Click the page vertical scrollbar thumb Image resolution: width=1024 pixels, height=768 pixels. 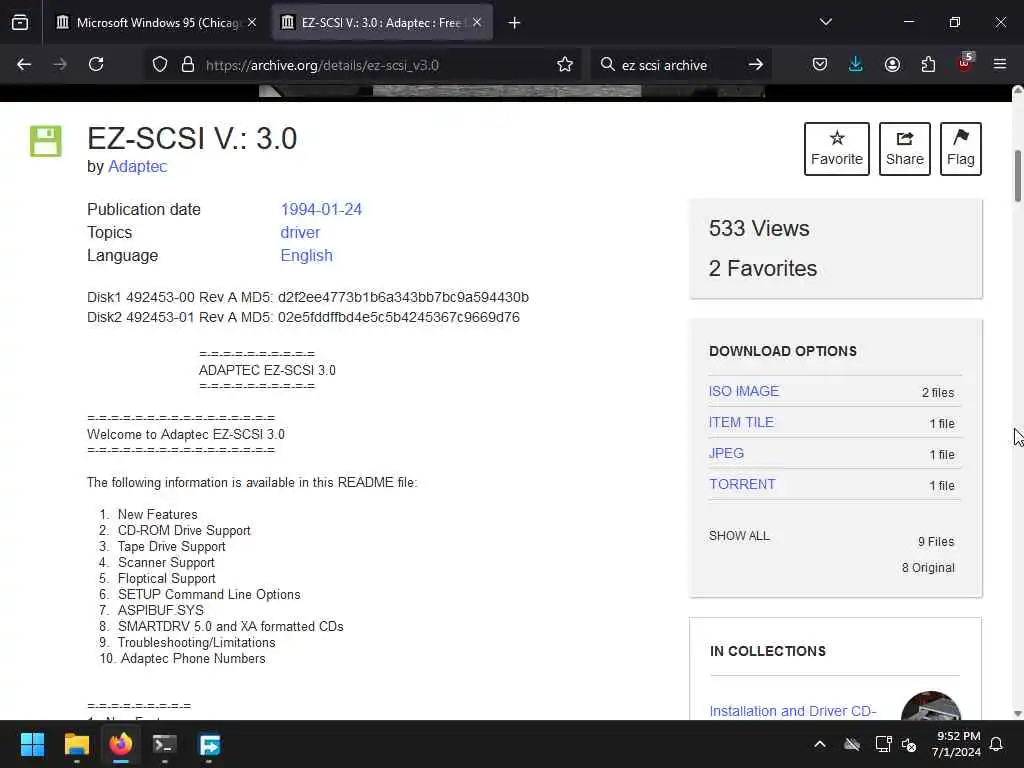pyautogui.click(x=1017, y=176)
